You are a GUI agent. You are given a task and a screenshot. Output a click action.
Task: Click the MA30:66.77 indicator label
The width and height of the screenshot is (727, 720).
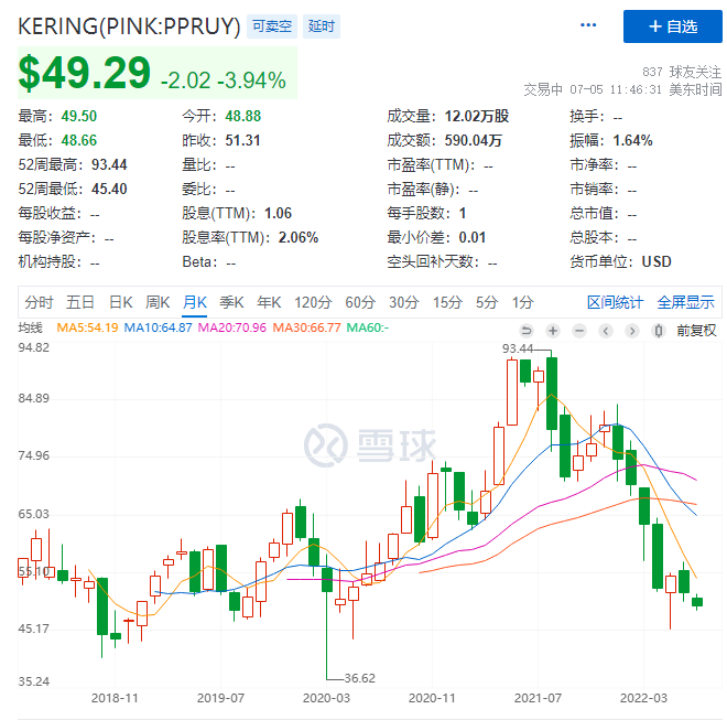point(306,328)
